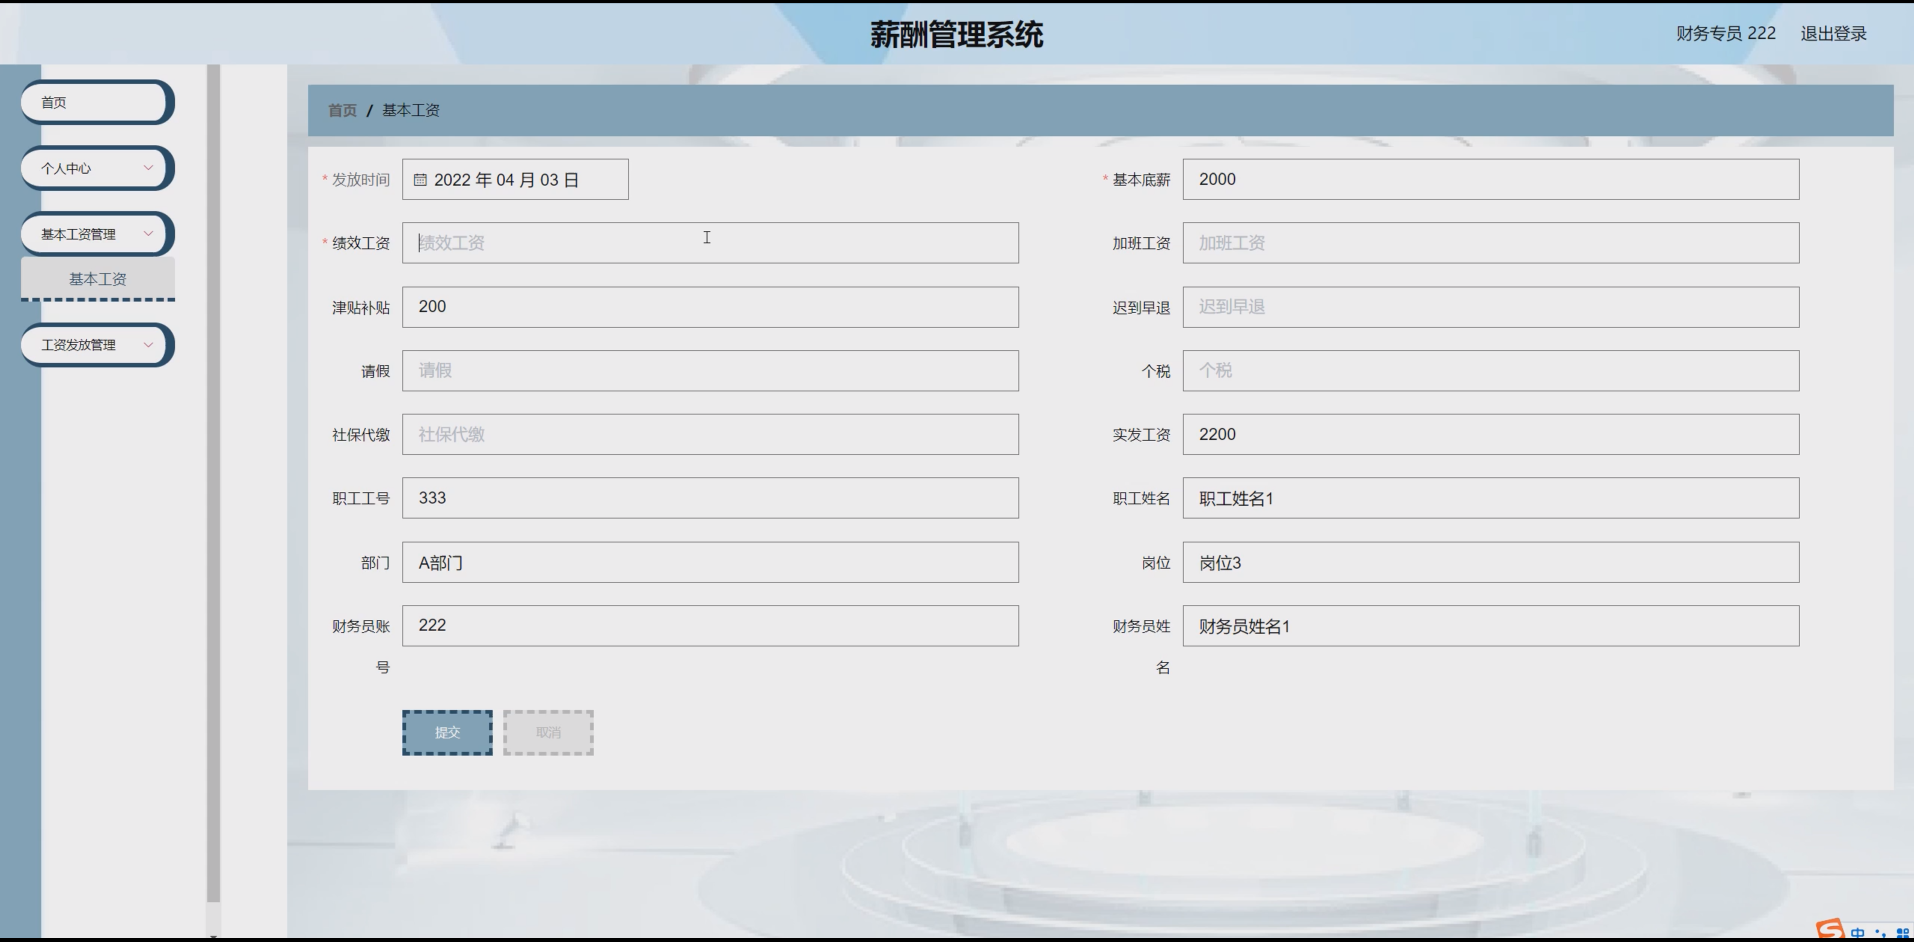Click the 首页 breadcrumb link

pos(342,110)
